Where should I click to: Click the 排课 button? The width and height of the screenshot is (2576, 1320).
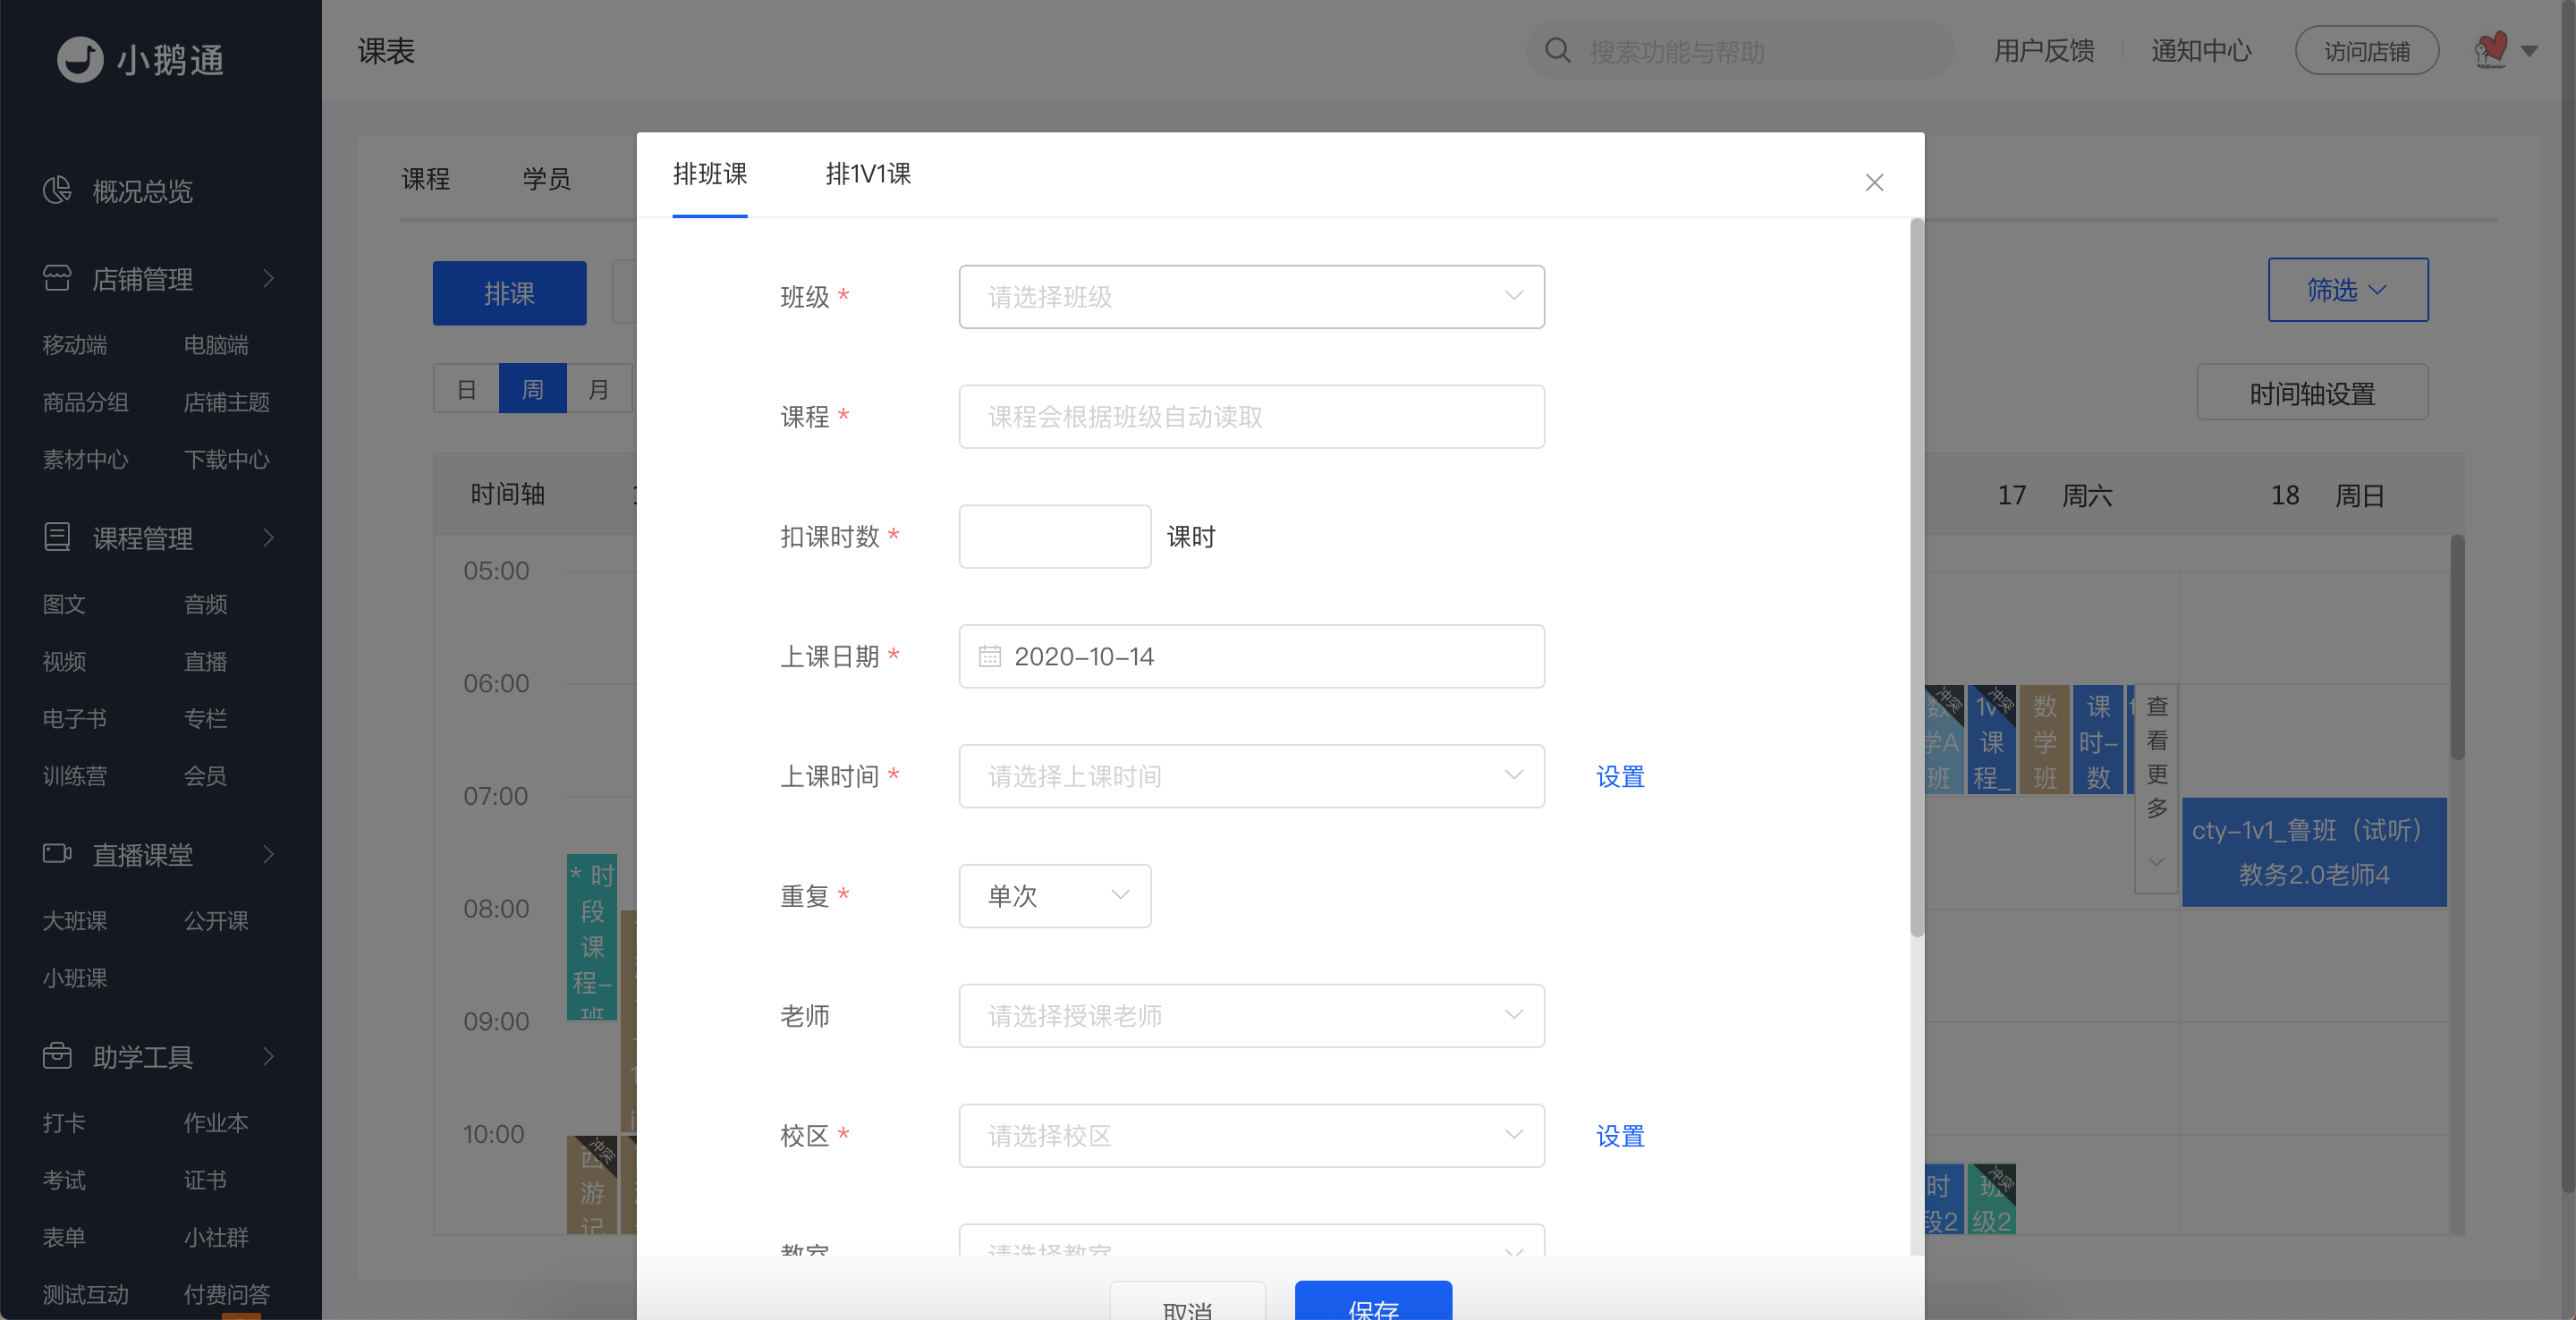(509, 293)
